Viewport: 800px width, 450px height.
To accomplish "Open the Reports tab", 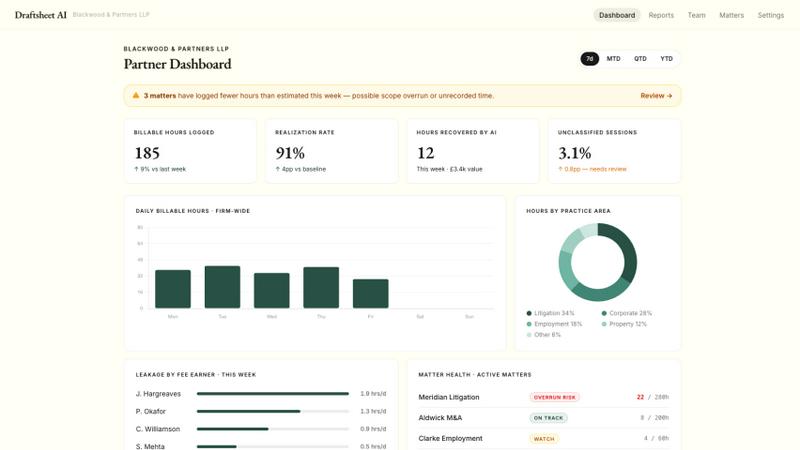I will [x=661, y=15].
